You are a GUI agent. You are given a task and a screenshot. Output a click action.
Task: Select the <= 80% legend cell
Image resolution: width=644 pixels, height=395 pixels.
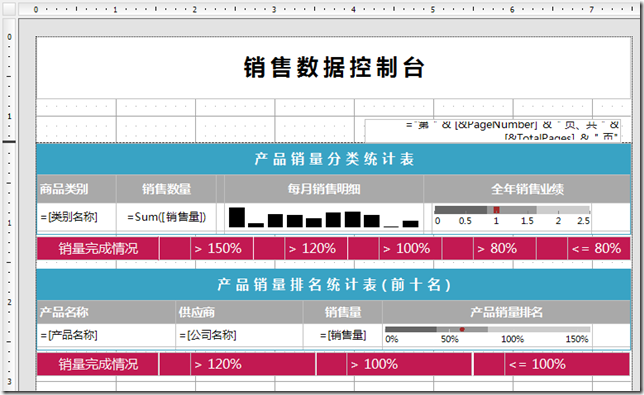pyautogui.click(x=598, y=248)
